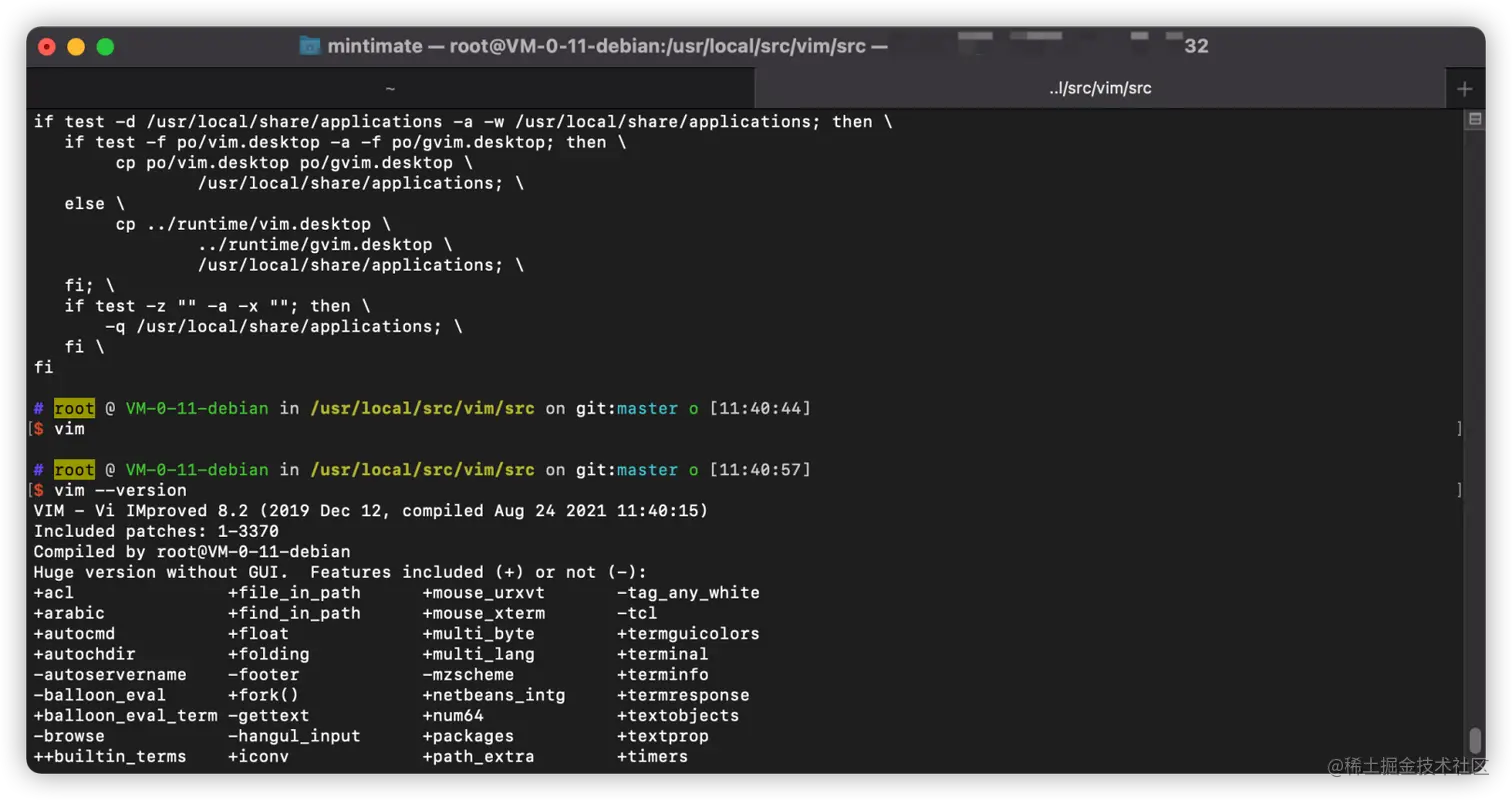
Task: Click the "-gettext" feature entry
Action: (x=269, y=716)
